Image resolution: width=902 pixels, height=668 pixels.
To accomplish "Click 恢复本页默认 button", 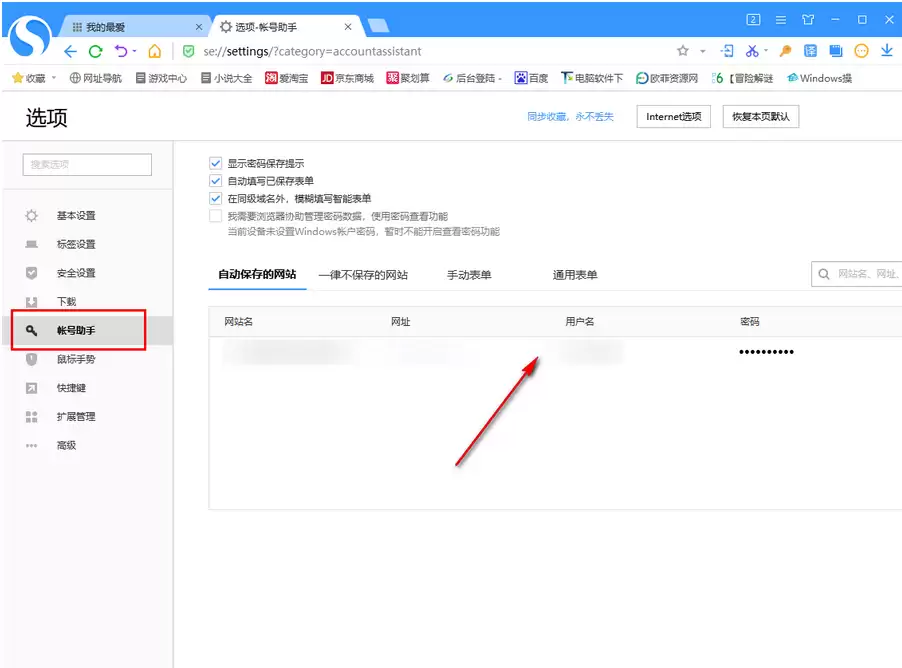I will click(760, 117).
